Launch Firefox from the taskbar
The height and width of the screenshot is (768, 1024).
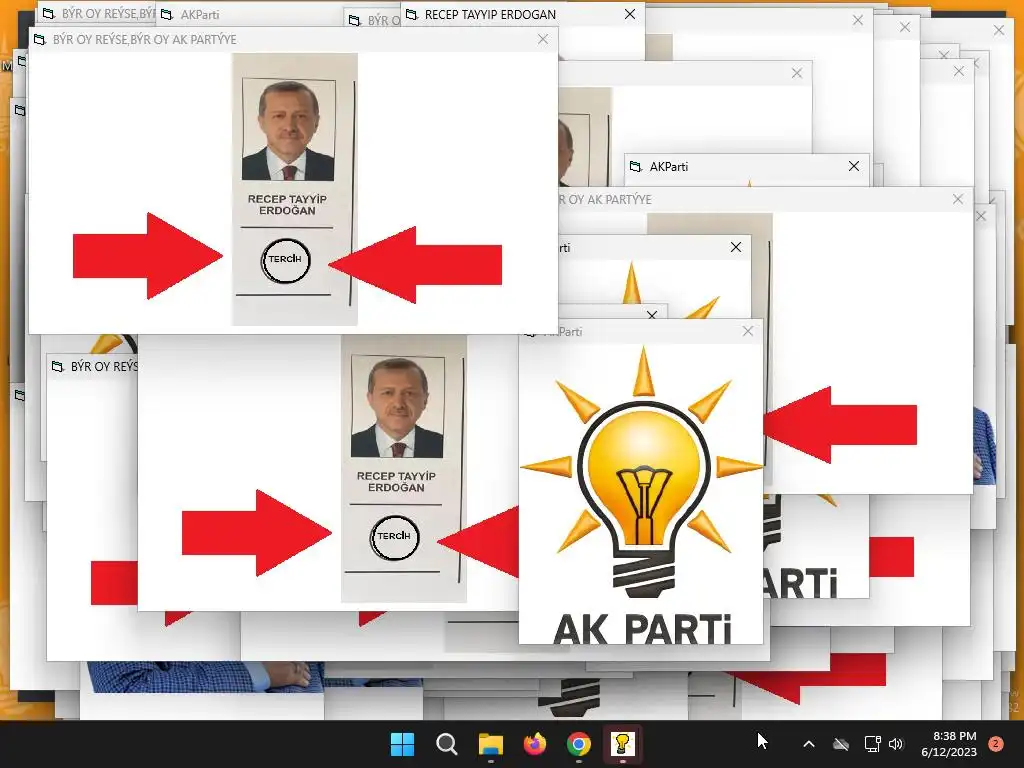point(535,744)
